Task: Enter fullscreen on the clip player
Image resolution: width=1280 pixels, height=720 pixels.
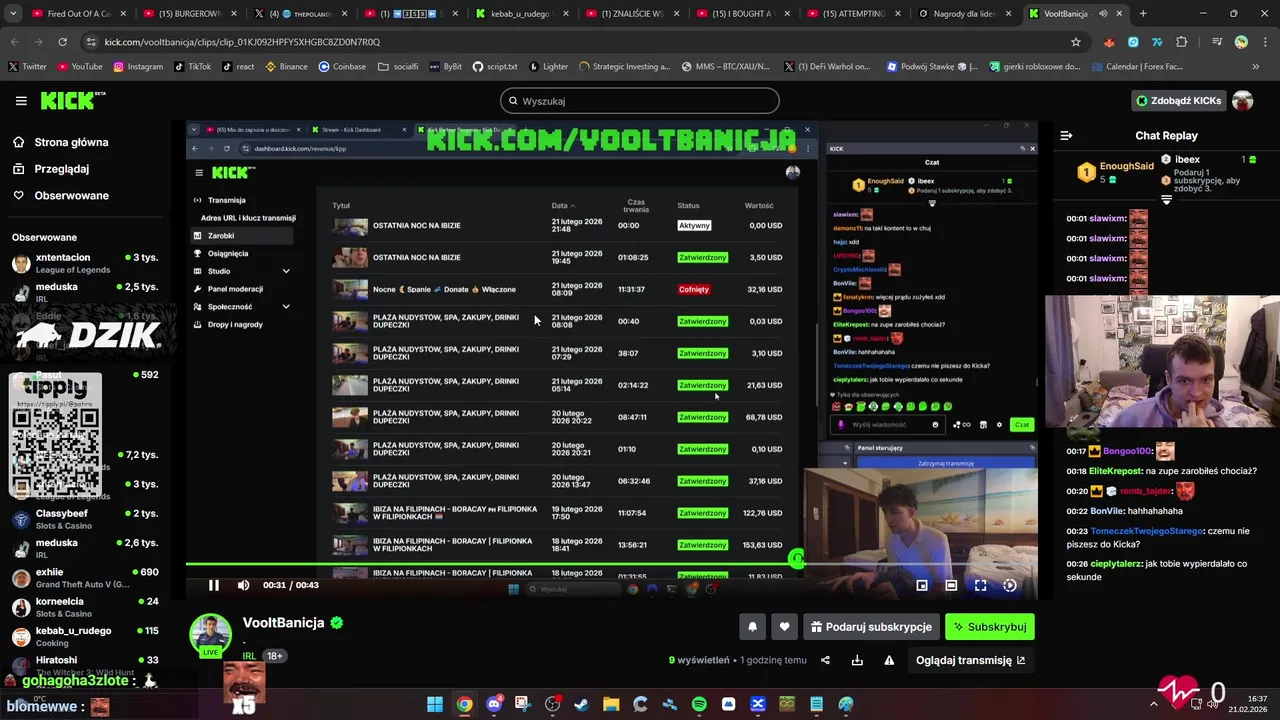Action: tap(980, 585)
